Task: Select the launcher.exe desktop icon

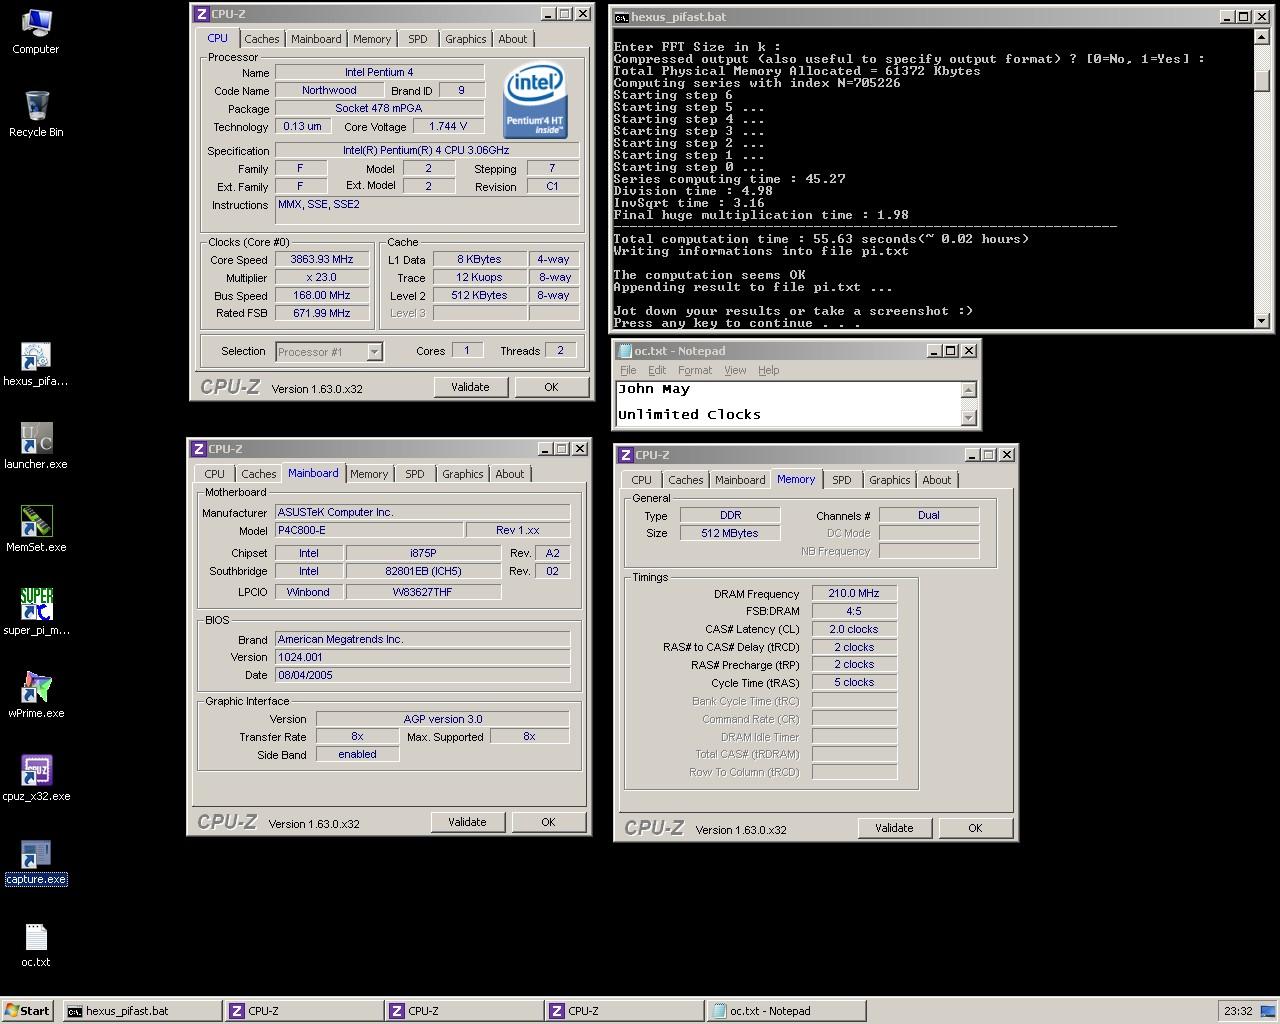Action: [36, 446]
